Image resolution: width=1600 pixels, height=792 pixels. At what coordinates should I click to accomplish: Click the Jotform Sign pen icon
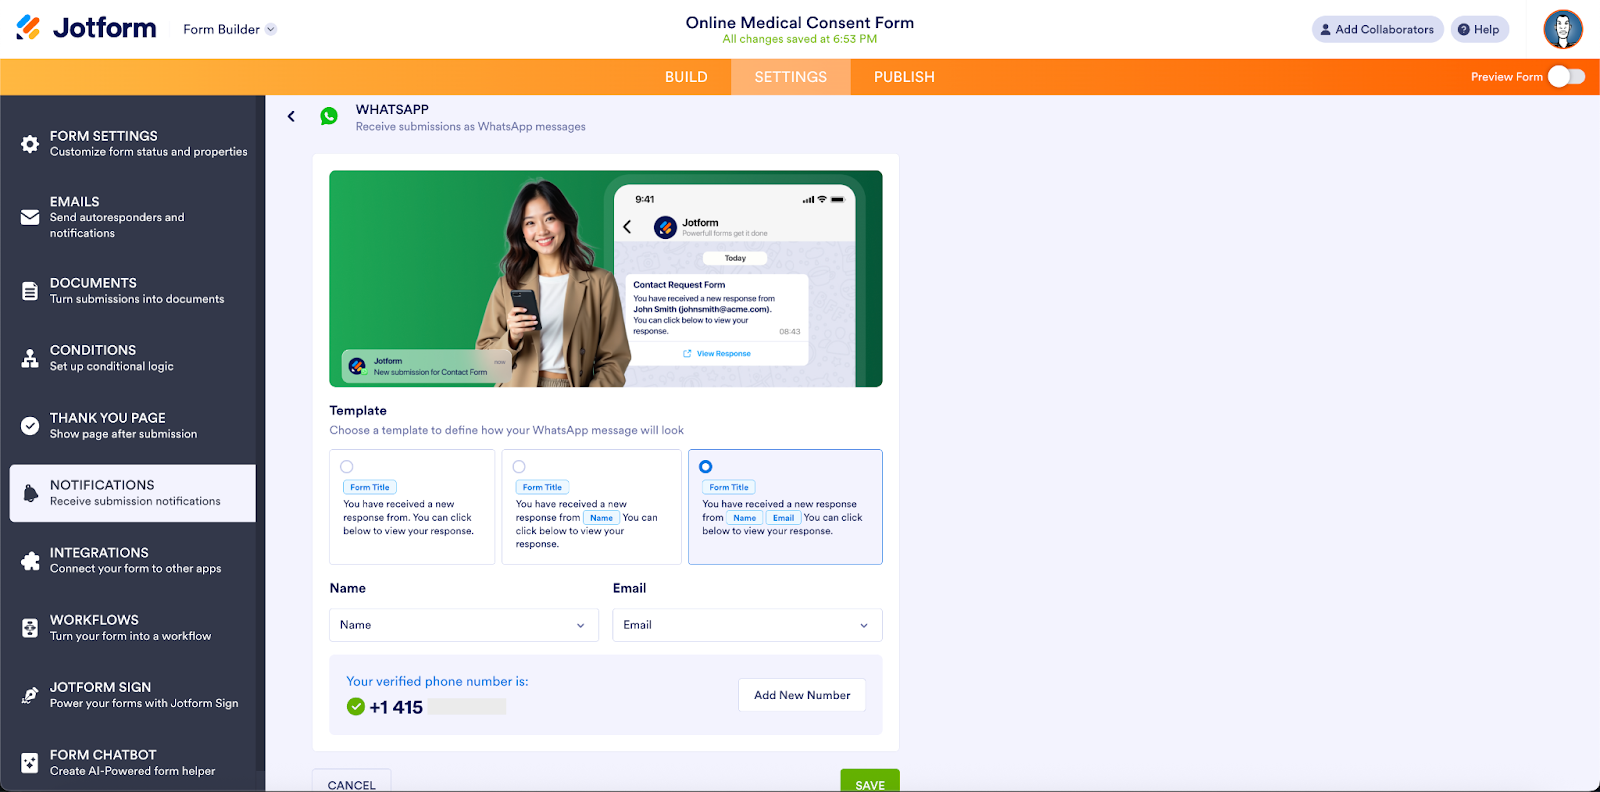coord(30,695)
